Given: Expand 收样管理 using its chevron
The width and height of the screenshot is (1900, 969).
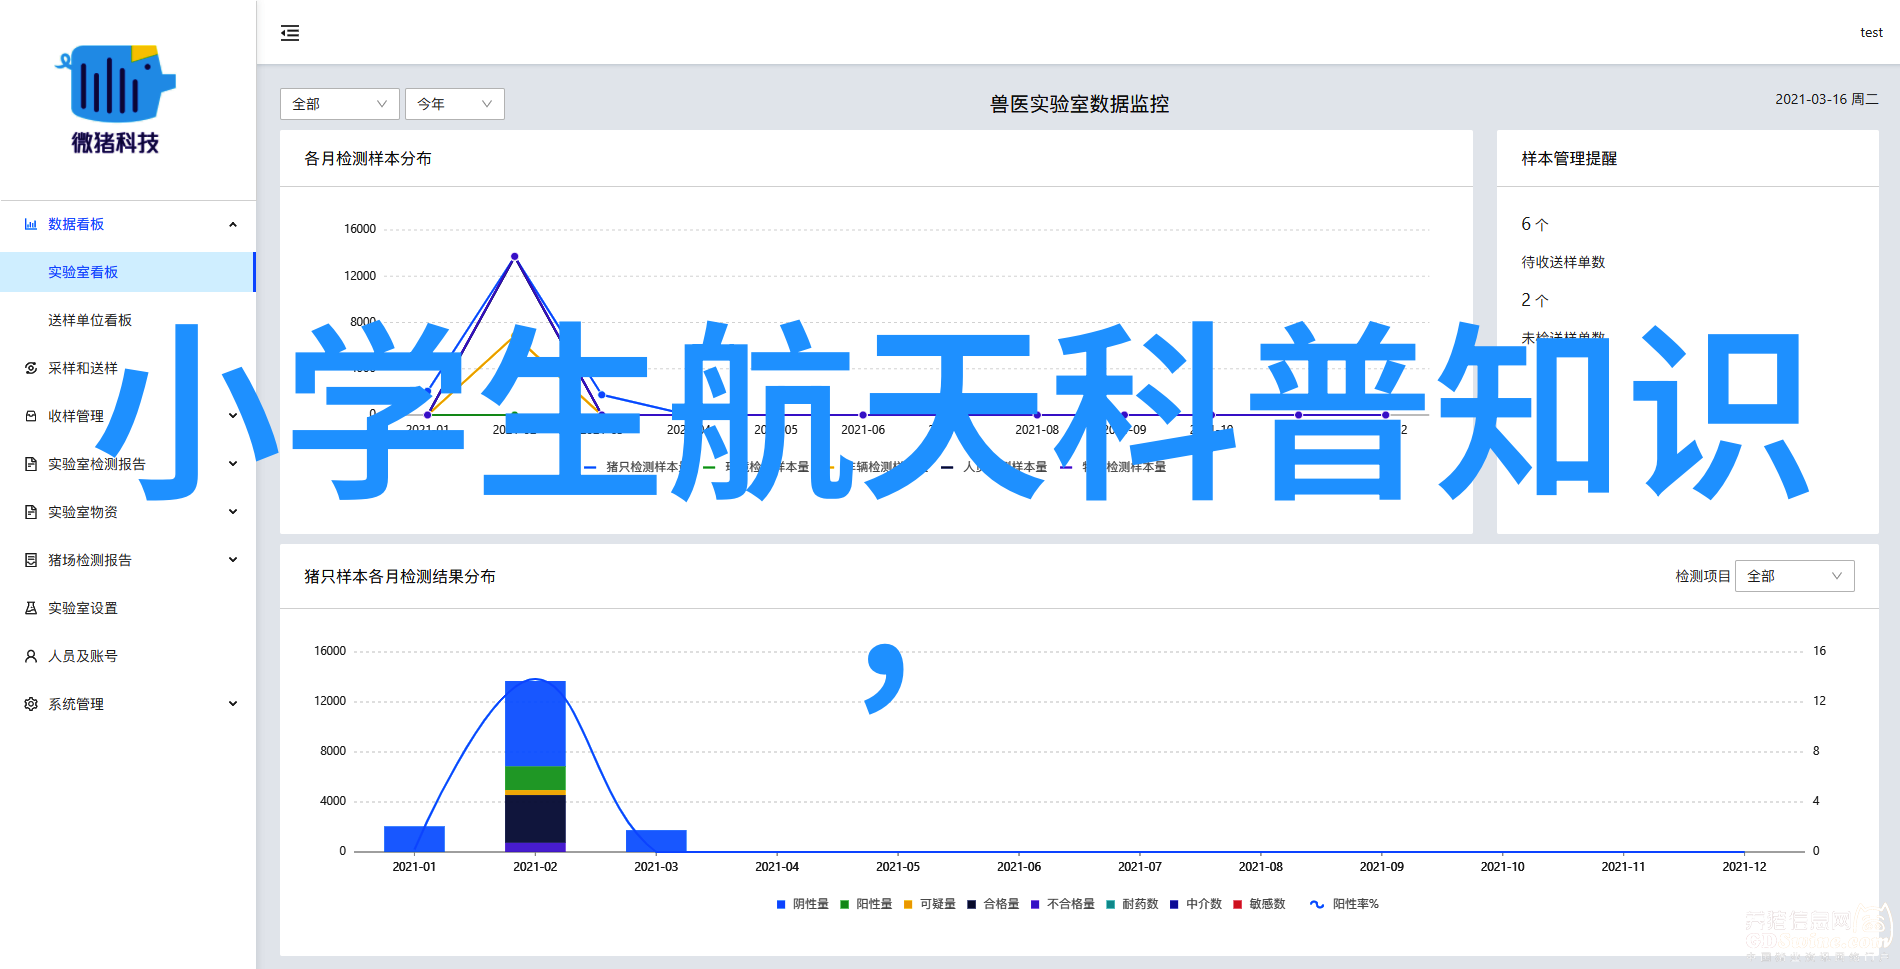Looking at the screenshot, I should [x=233, y=416].
